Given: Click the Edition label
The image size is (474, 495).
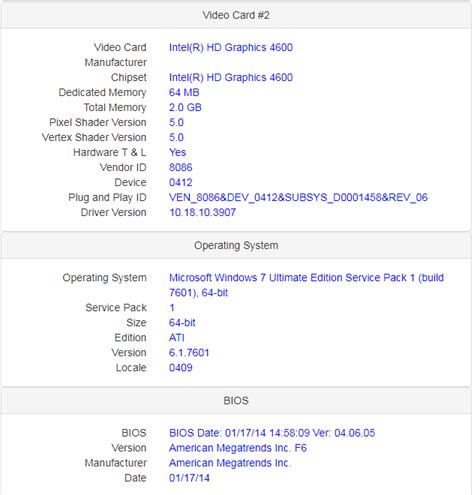Looking at the screenshot, I should pyautogui.click(x=130, y=338).
